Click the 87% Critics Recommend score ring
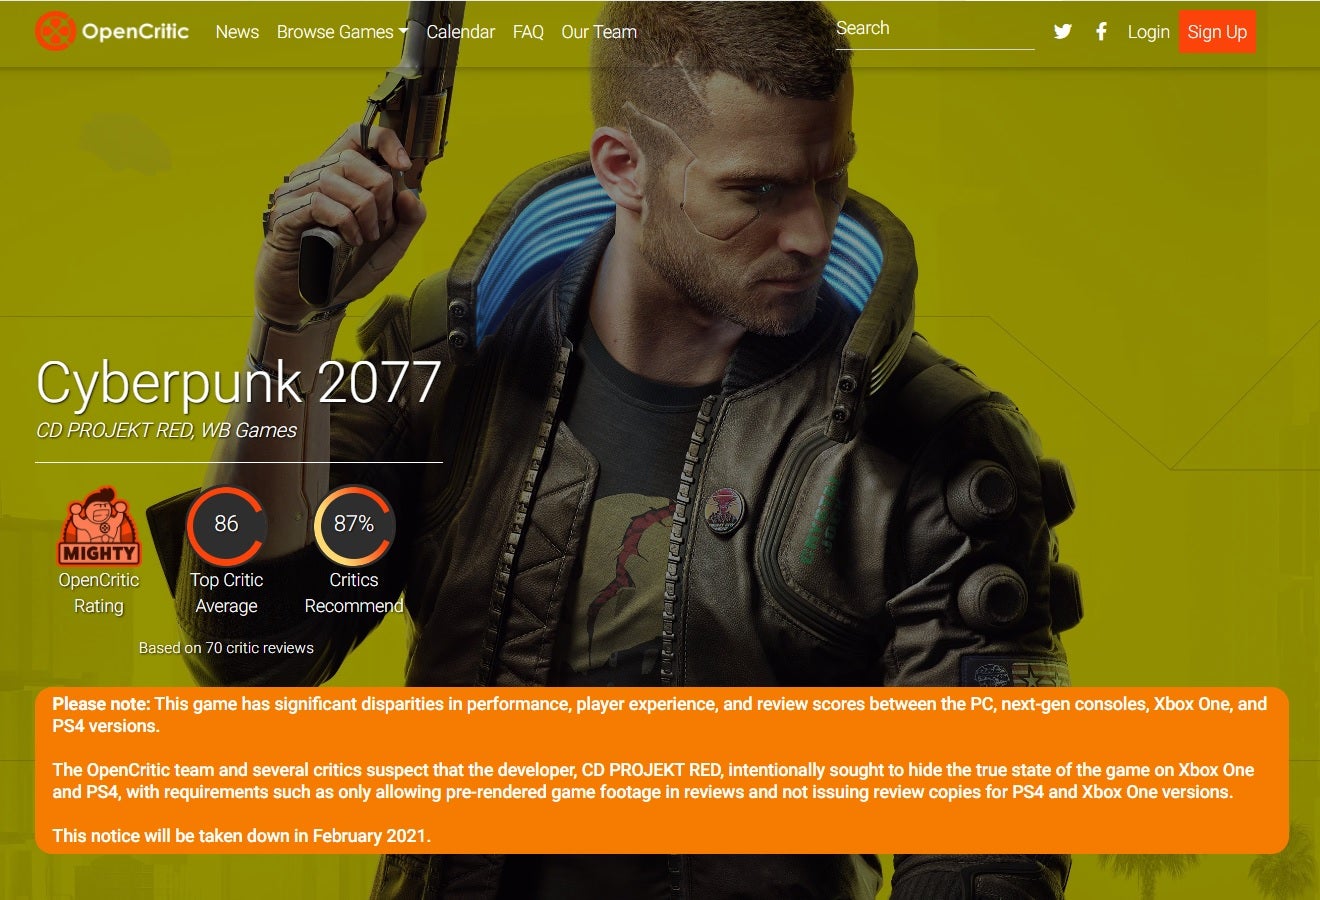The height and width of the screenshot is (900, 1320). (354, 525)
